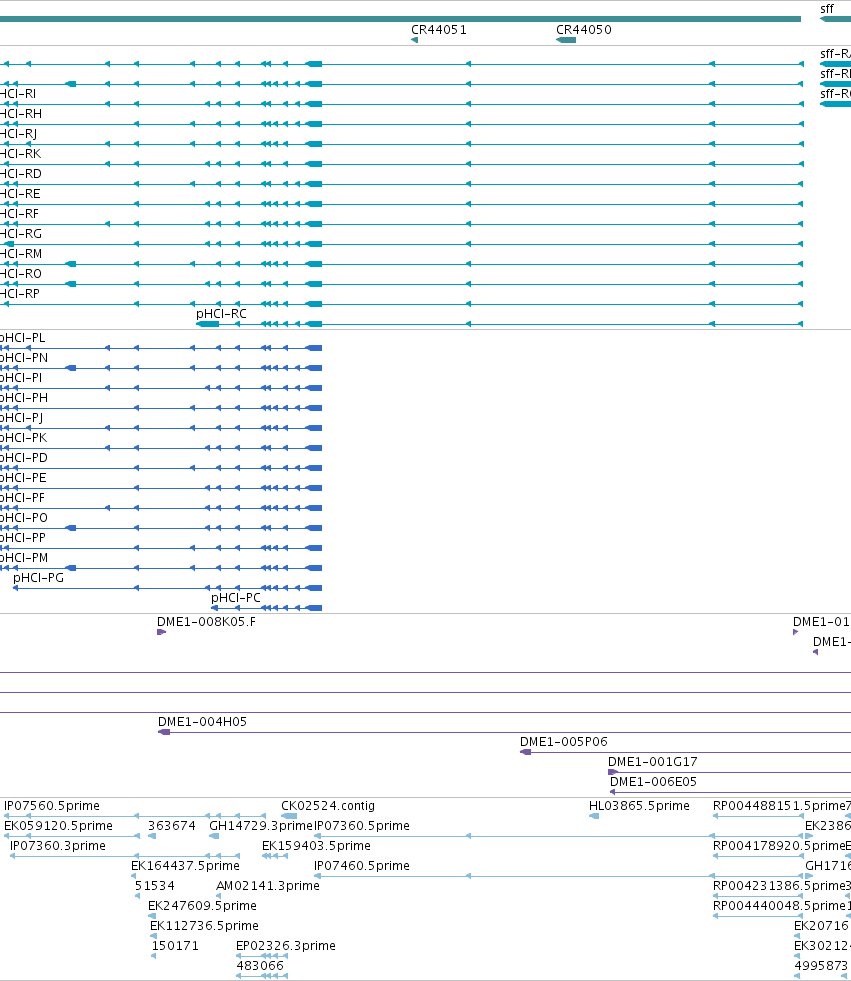This screenshot has width=851, height=981.
Task: Select the GH14729.3prime EST label
Action: tap(261, 826)
